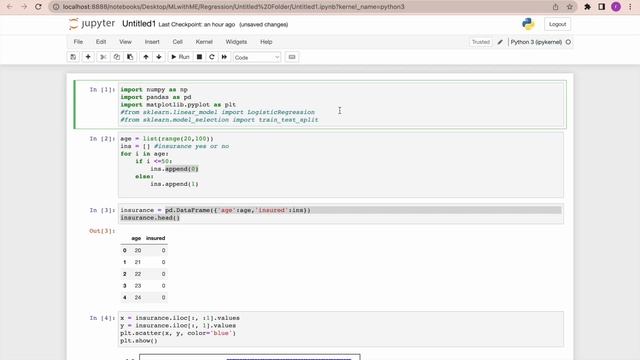
Task: Click the Out[3] output prompt
Action: click(x=102, y=231)
